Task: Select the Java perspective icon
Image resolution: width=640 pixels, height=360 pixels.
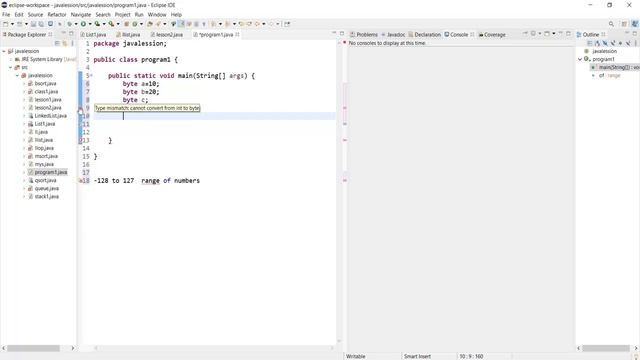Action: [635, 24]
